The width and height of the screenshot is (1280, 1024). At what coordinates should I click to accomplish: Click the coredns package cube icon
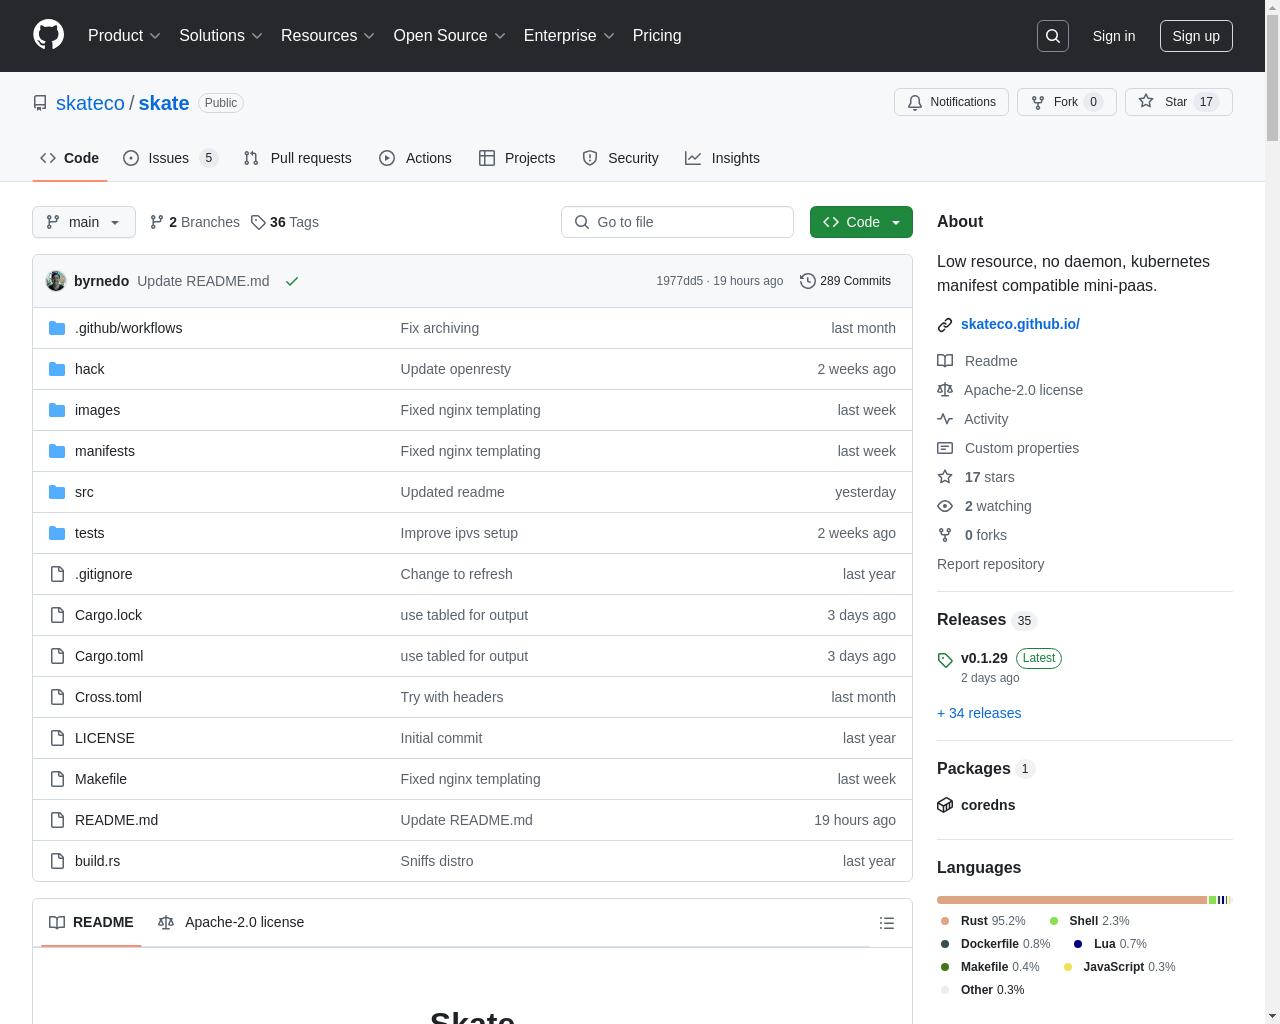945,805
